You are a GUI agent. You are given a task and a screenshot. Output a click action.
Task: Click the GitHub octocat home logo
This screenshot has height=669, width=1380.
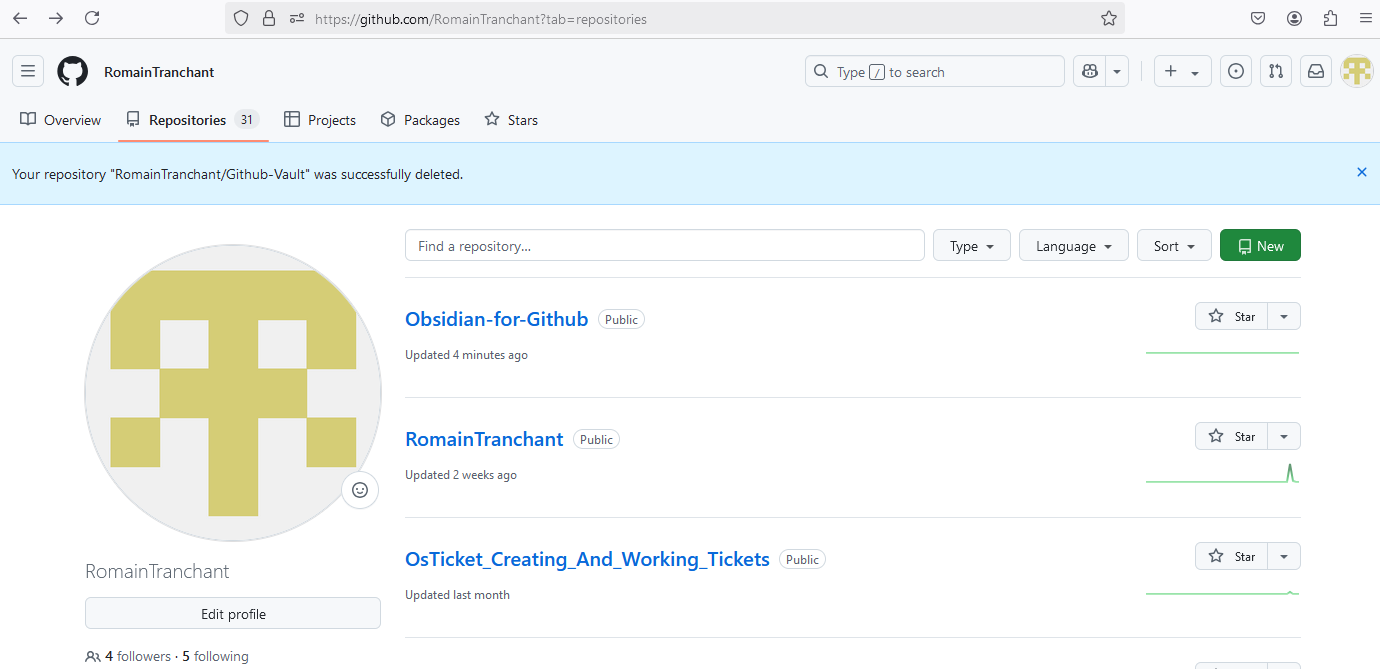click(x=72, y=70)
